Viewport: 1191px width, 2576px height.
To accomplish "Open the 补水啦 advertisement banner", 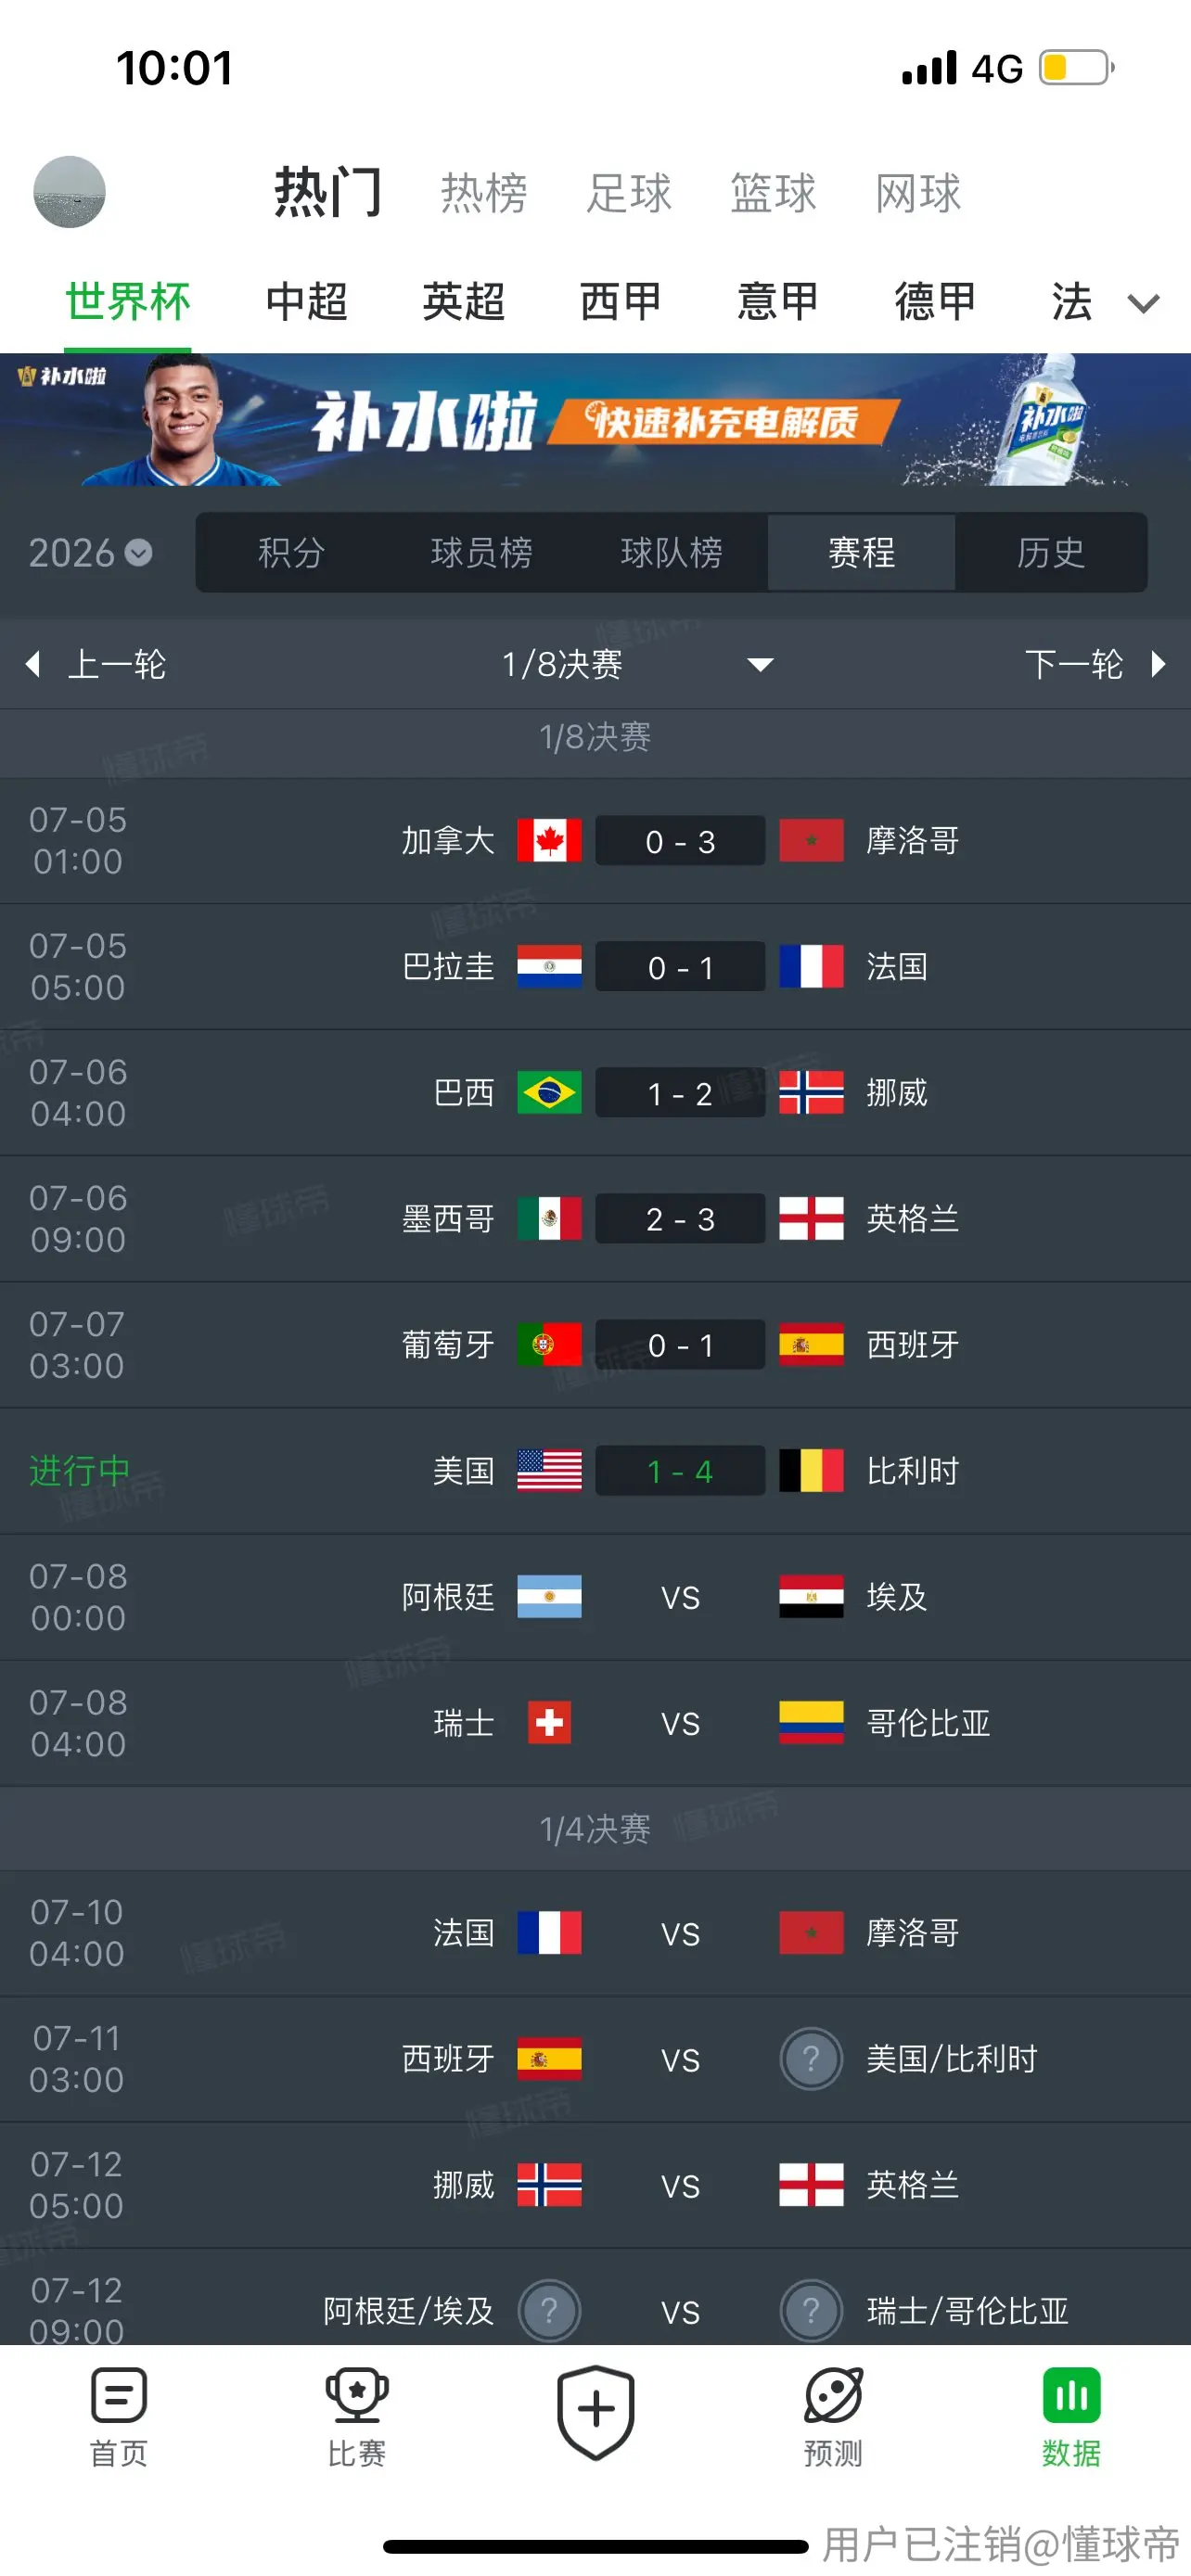I will (x=596, y=420).
